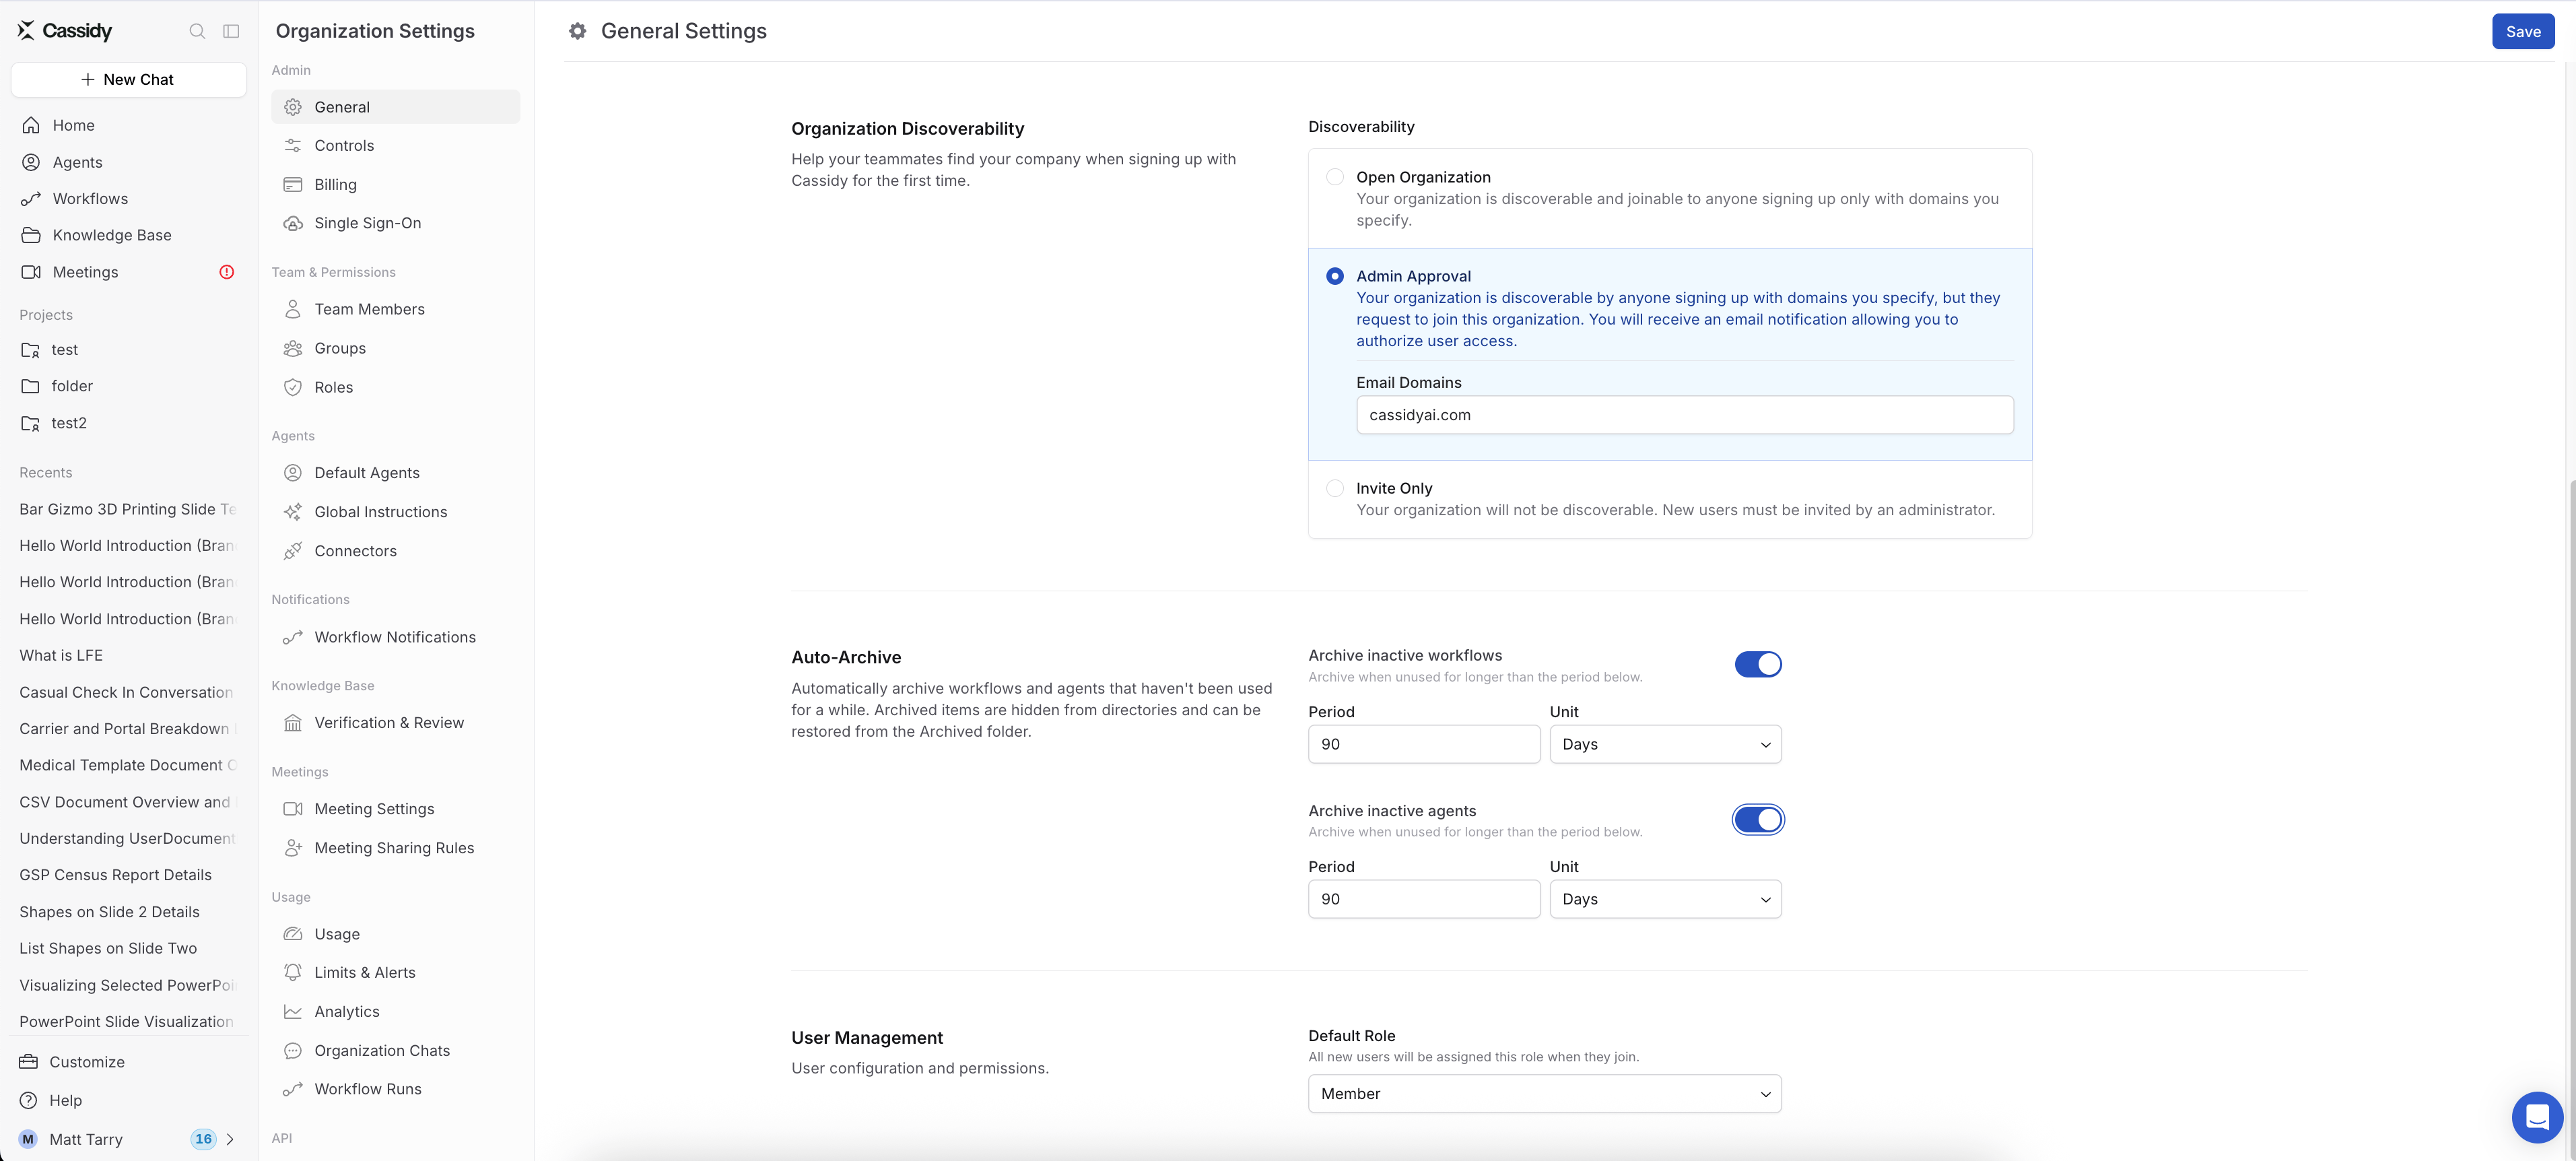Open PowerPoint Slide Visualization chat
This screenshot has height=1161, width=2576.
(128, 1021)
